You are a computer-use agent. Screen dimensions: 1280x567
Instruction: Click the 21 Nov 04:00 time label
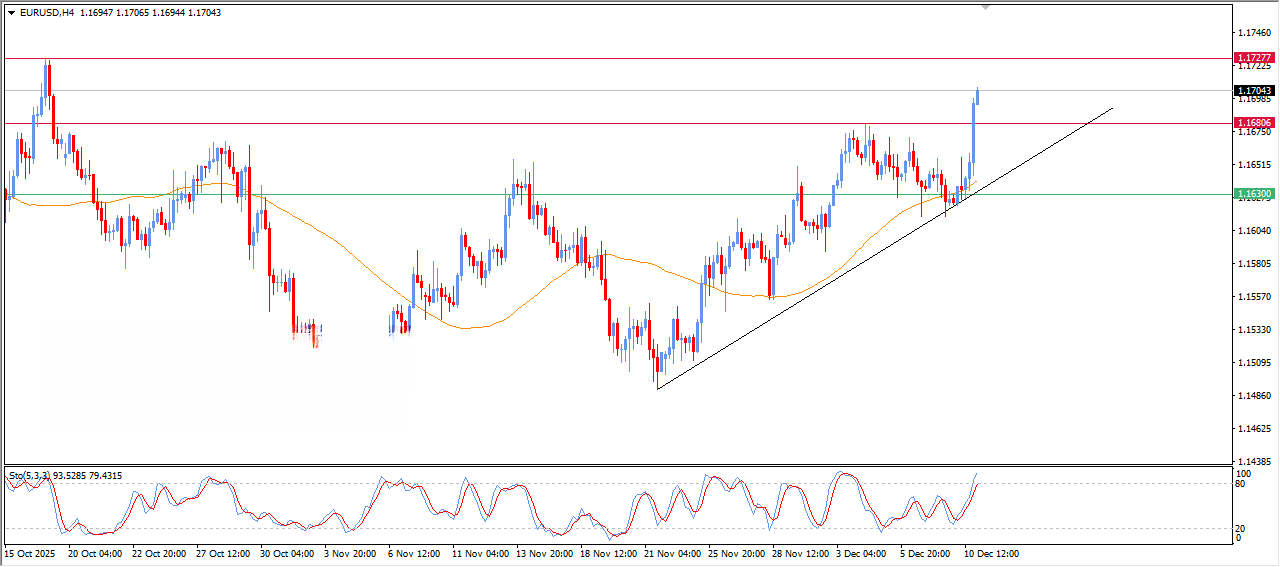click(672, 552)
